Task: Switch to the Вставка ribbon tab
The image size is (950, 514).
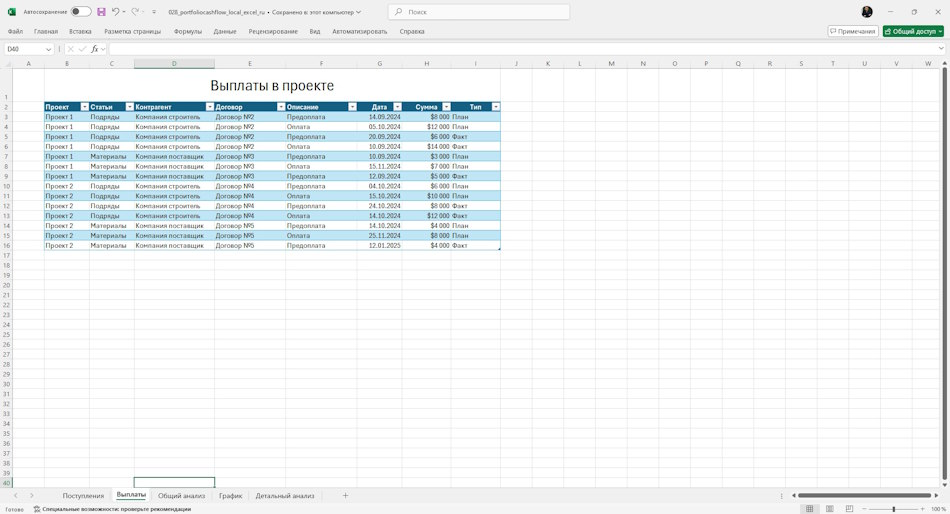Action: click(x=80, y=32)
